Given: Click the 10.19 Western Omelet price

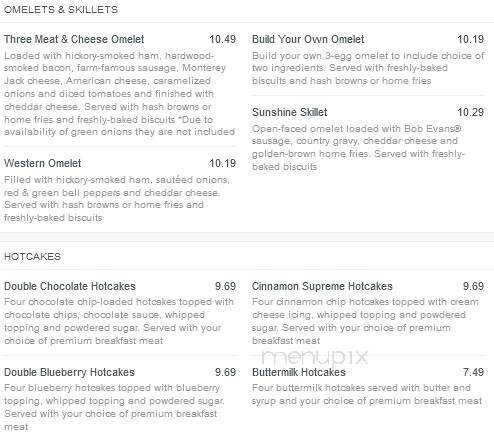Looking at the screenshot, I should tap(222, 163).
